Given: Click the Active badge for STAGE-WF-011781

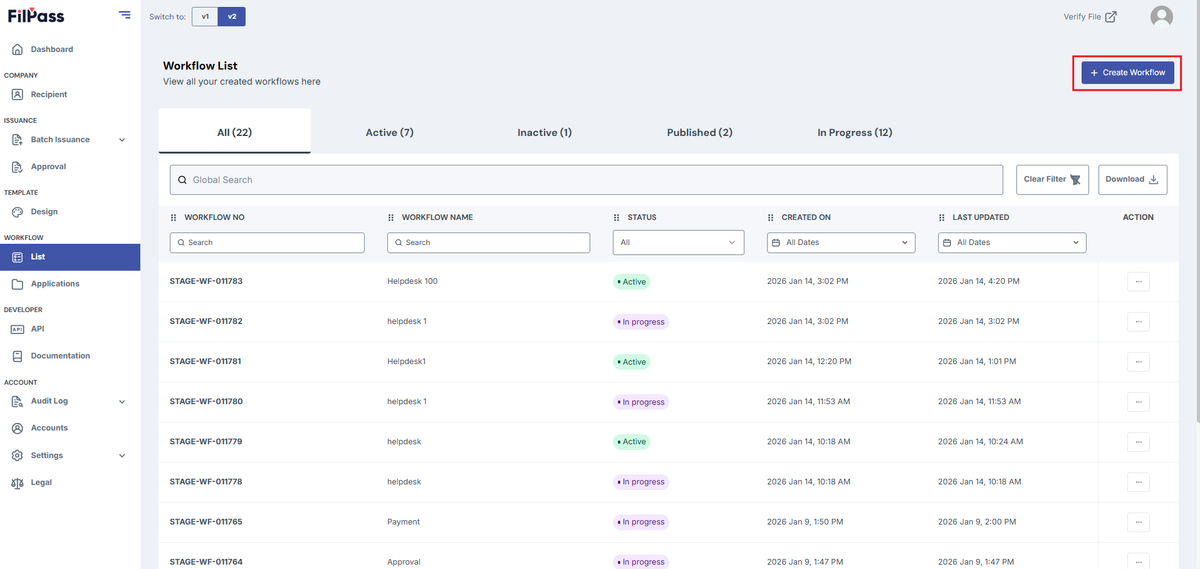Looking at the screenshot, I should click(x=632, y=362).
